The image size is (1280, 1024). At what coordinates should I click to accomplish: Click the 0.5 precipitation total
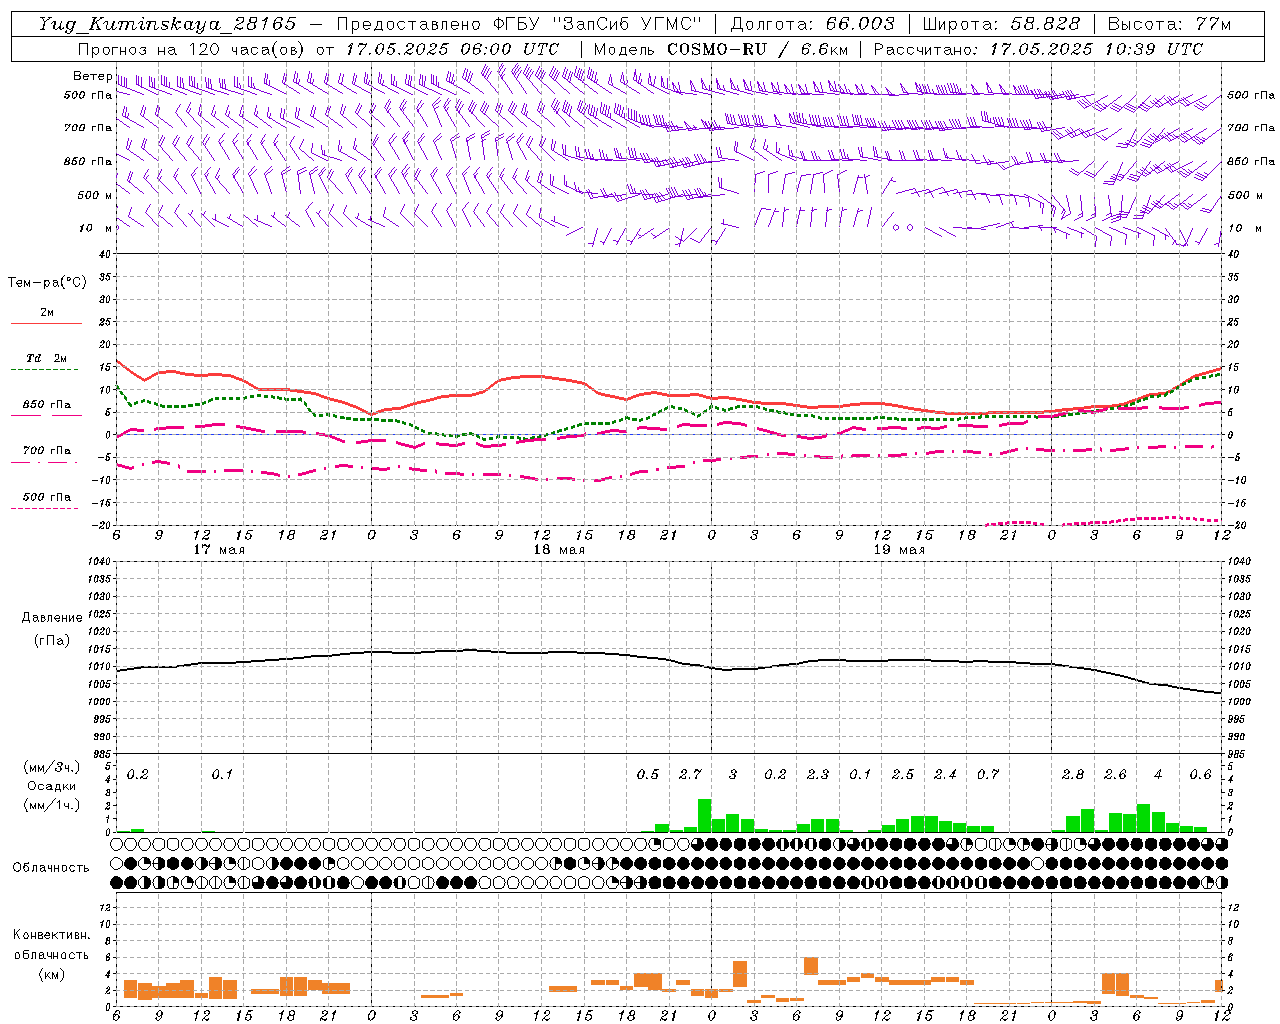click(x=648, y=775)
